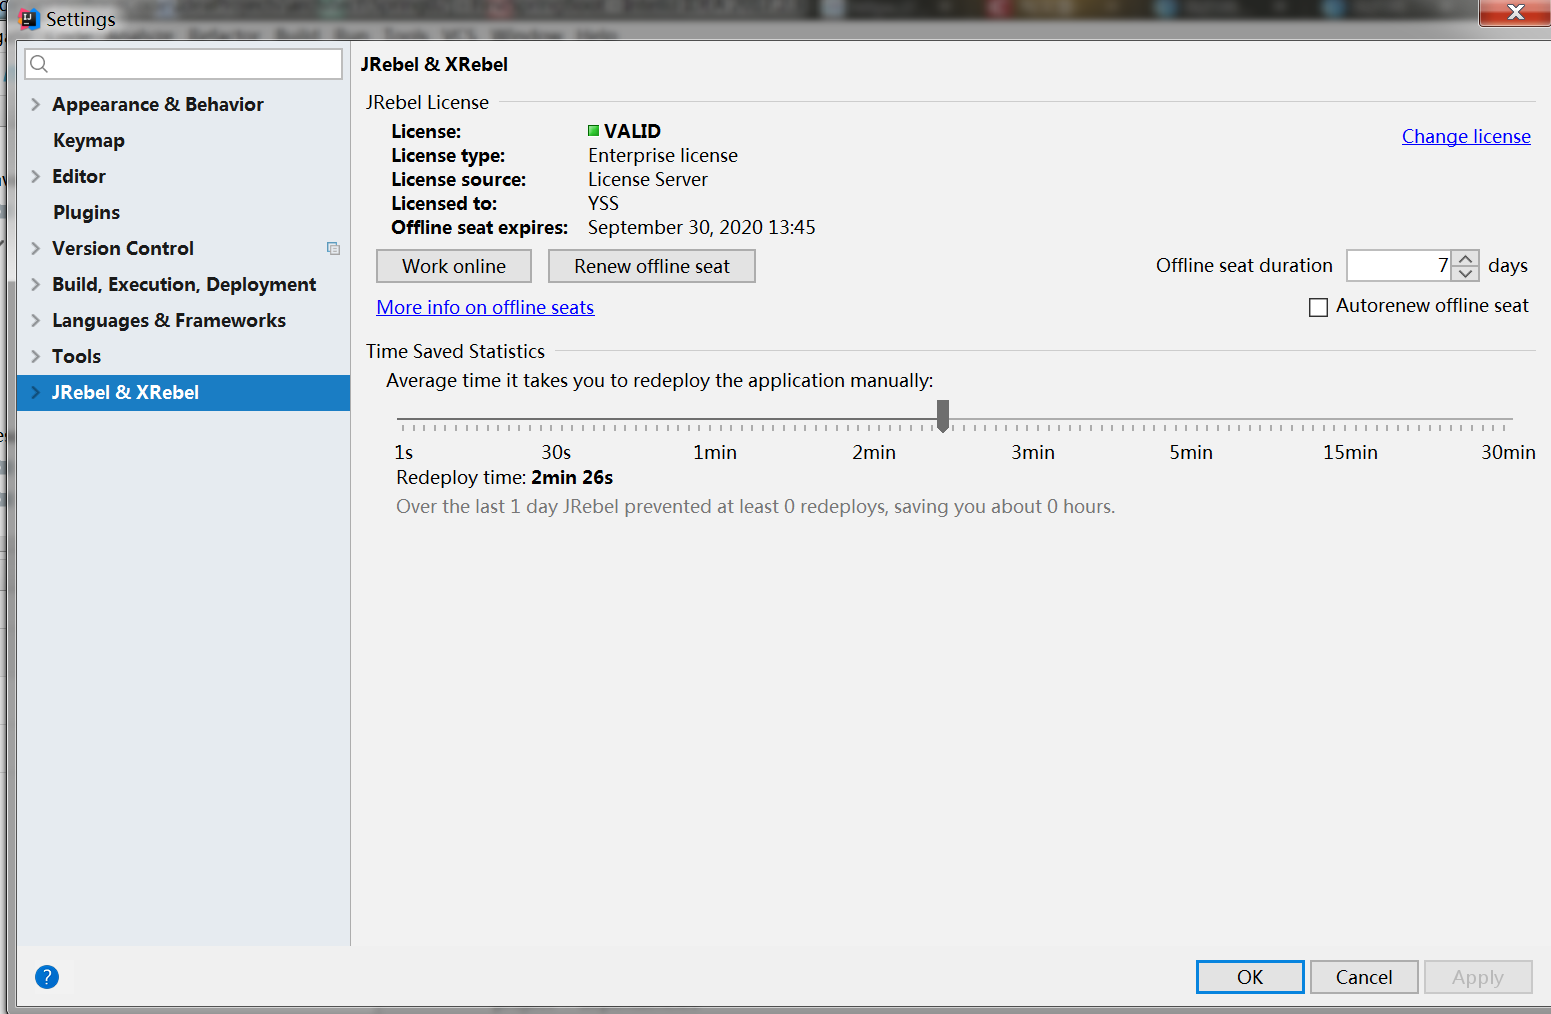This screenshot has height=1014, width=1551.
Task: Open the Plugins settings page
Action: (x=86, y=212)
